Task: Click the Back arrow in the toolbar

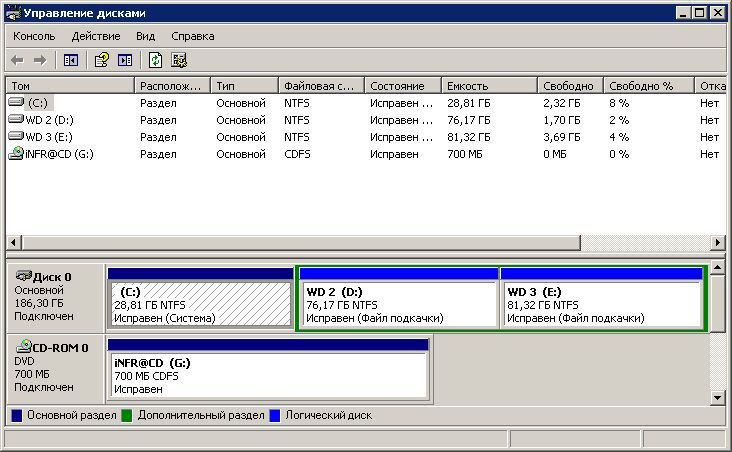Action: pos(17,60)
